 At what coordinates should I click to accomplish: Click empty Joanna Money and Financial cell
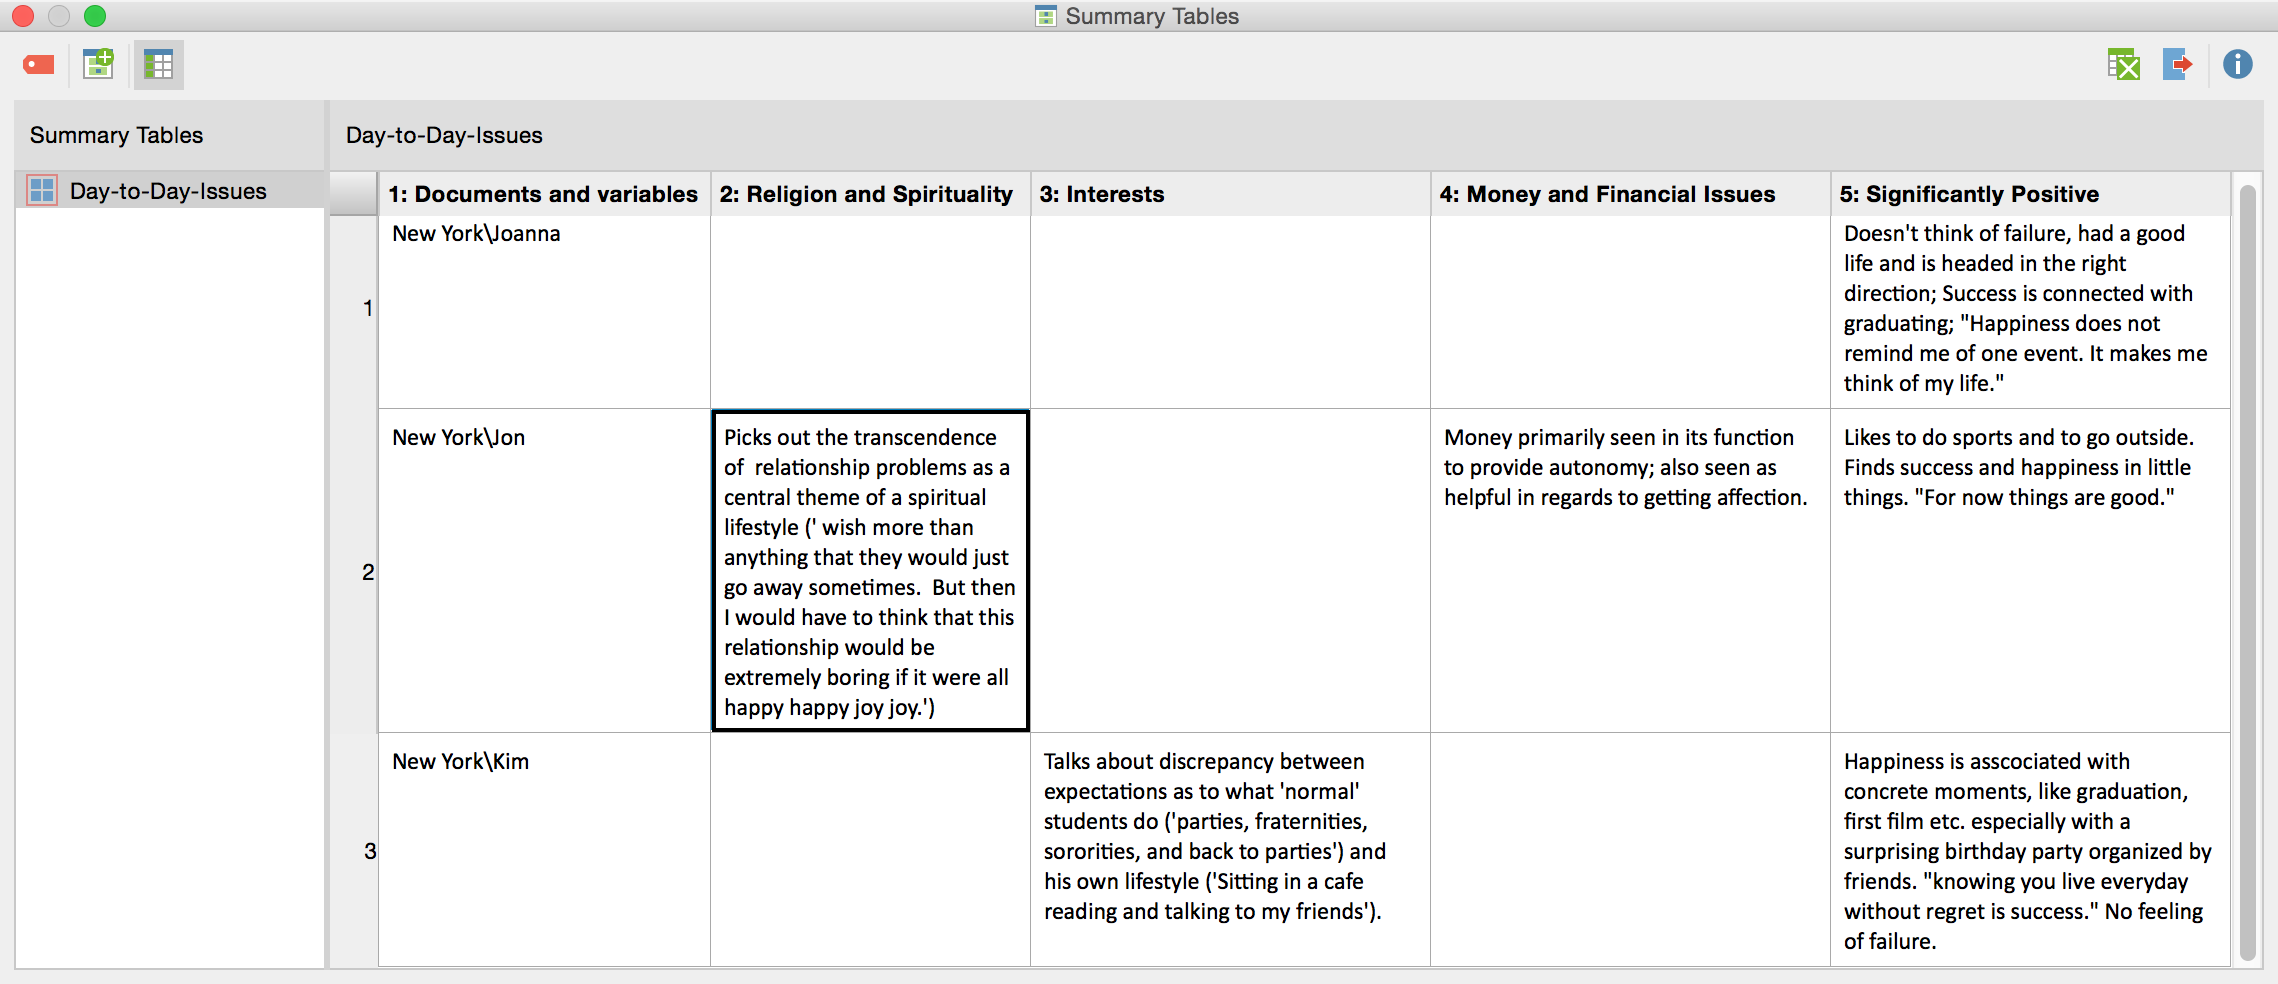[x=1630, y=312]
